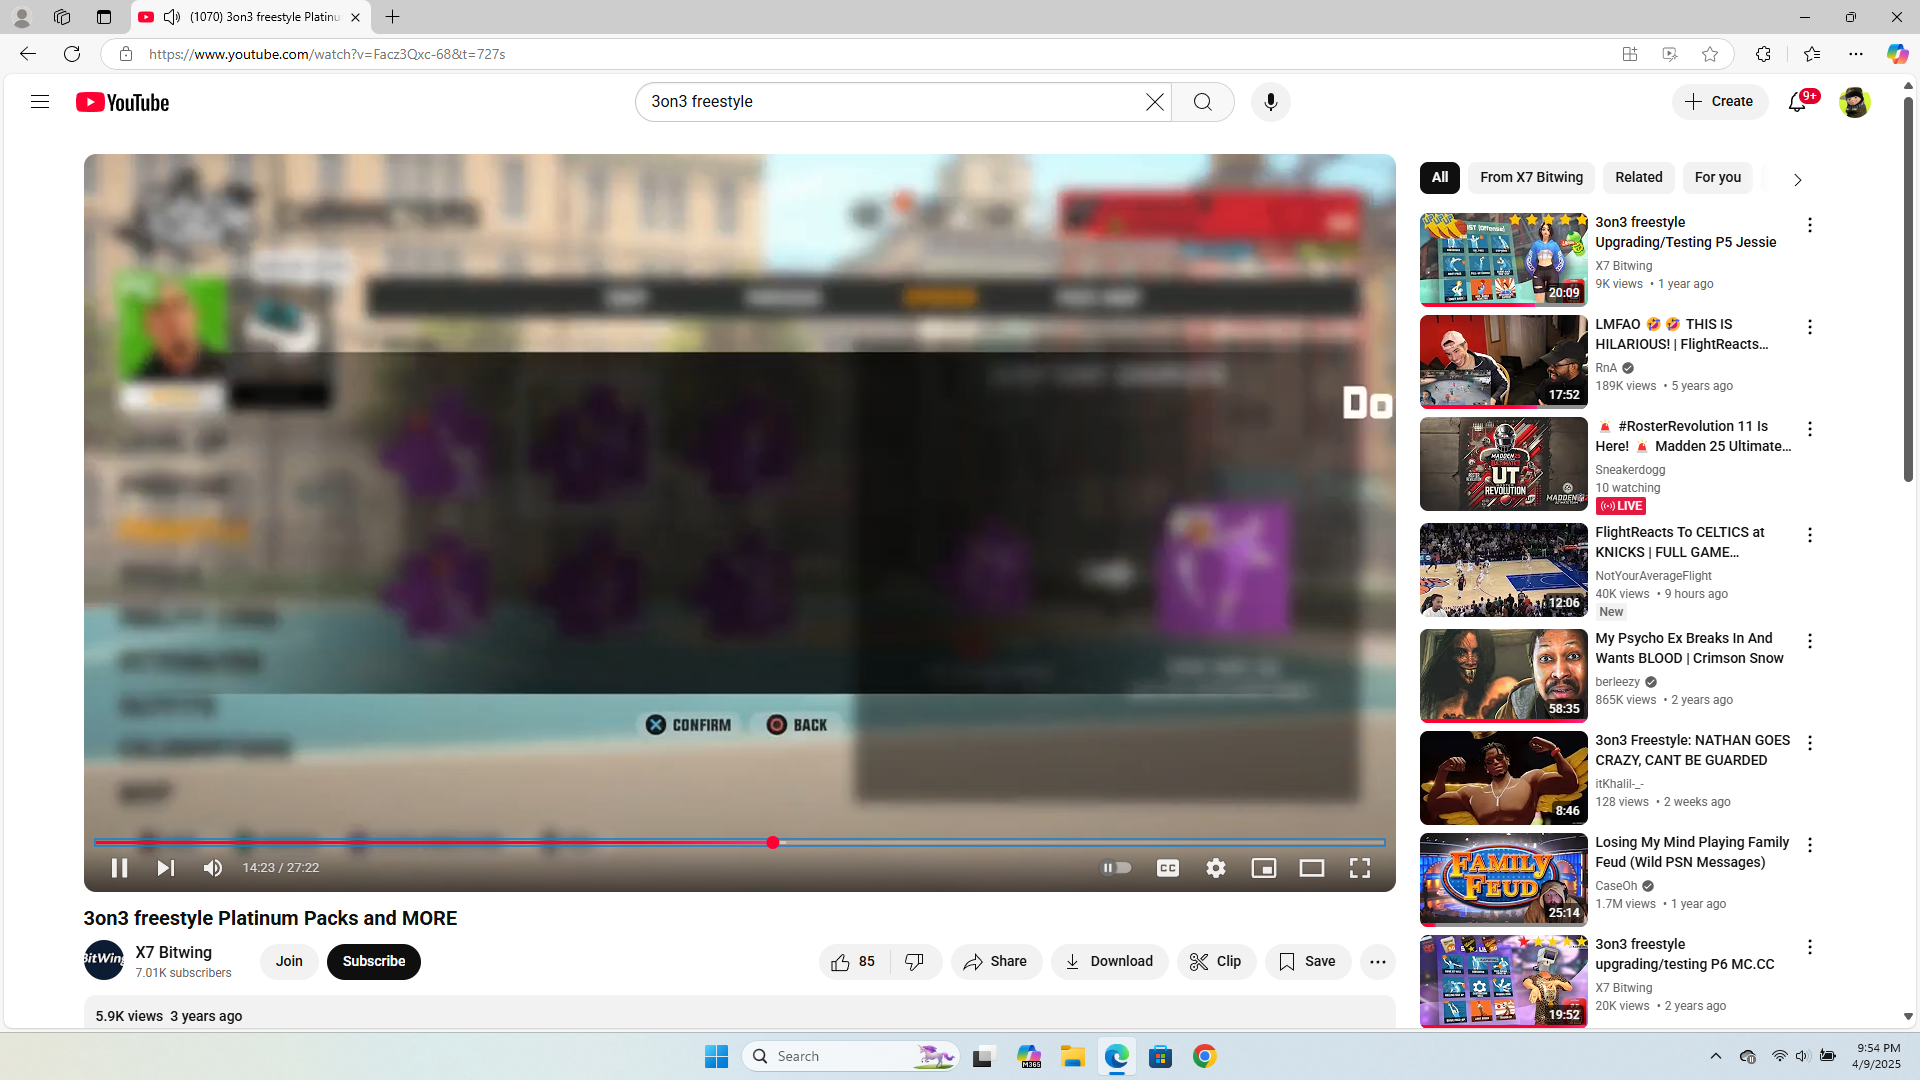Open video settings gear
The width and height of the screenshot is (1920, 1080).
[1216, 868]
